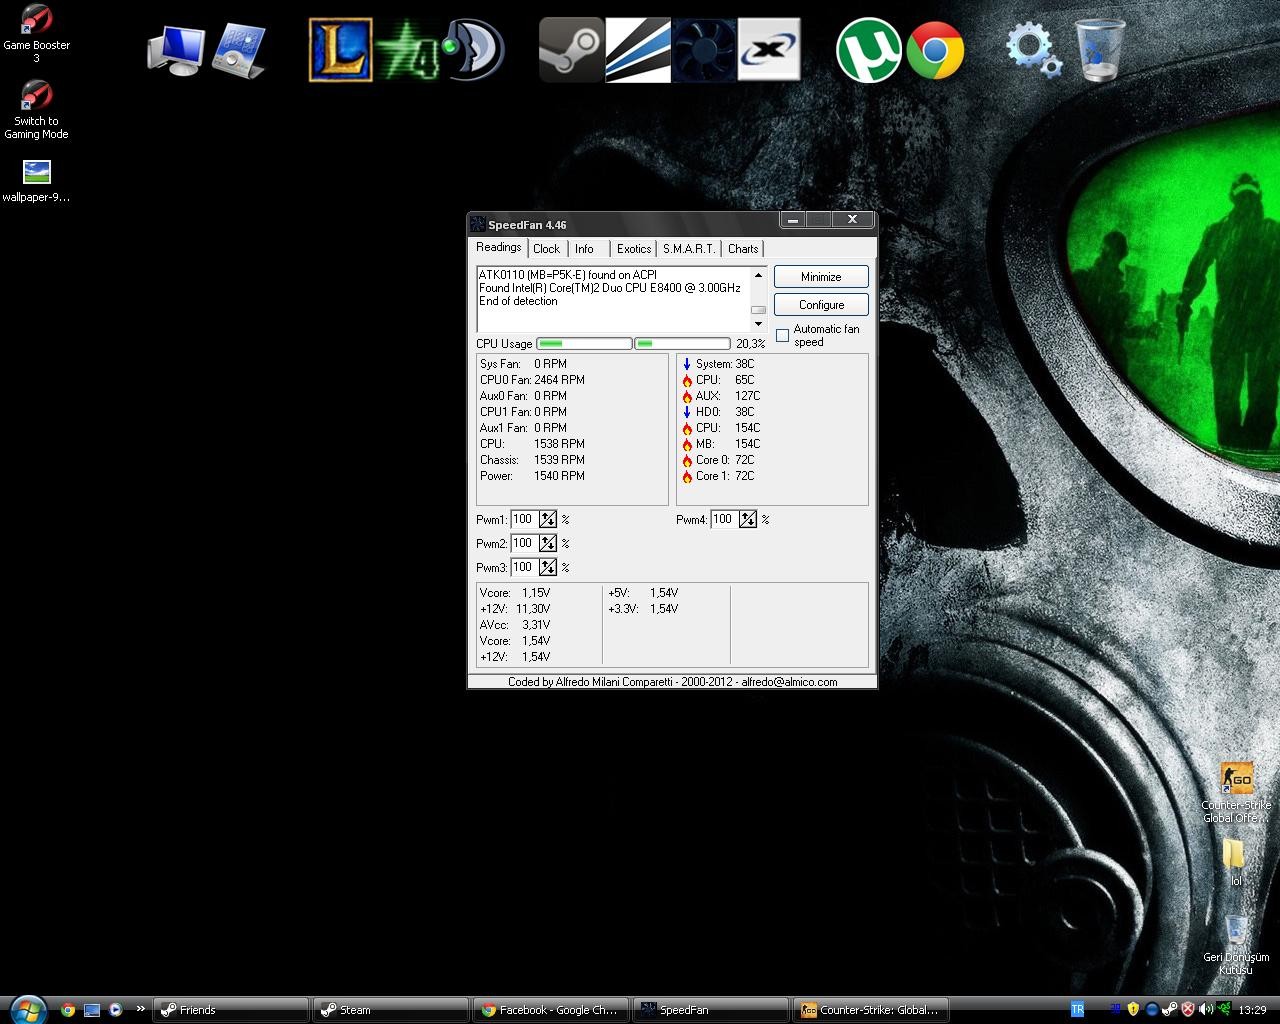This screenshot has width=1280, height=1024.
Task: Switch to Counter-Strike taskbar button
Action: [870, 1010]
